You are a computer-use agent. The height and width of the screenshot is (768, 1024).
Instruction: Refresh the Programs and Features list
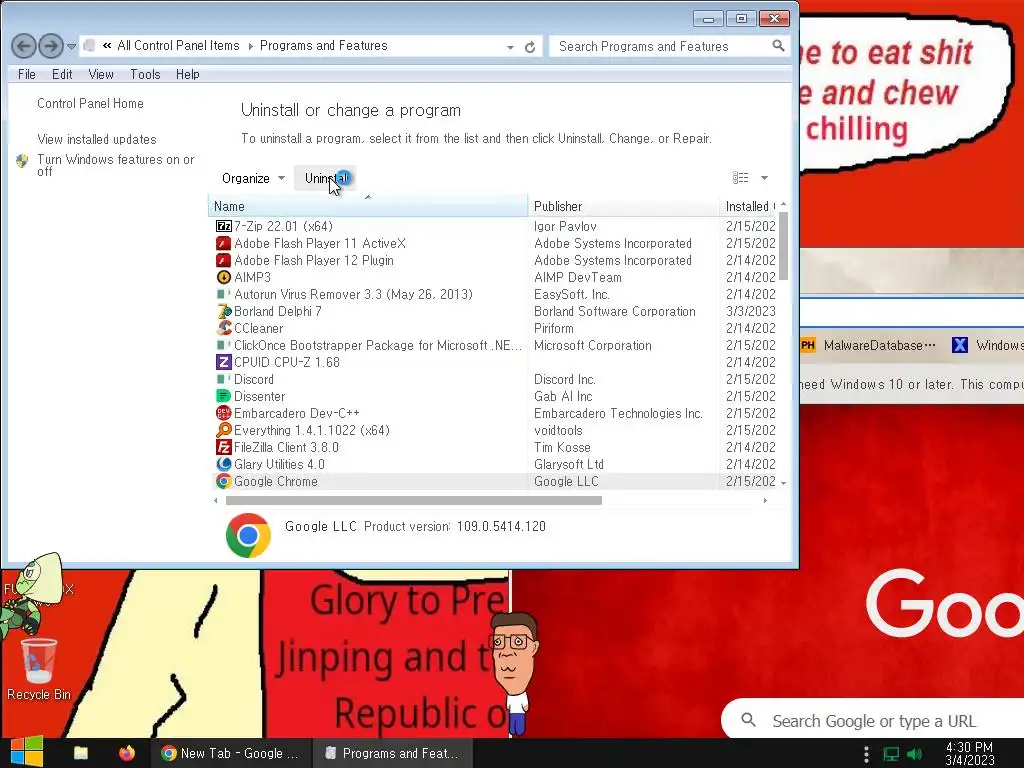(x=530, y=47)
